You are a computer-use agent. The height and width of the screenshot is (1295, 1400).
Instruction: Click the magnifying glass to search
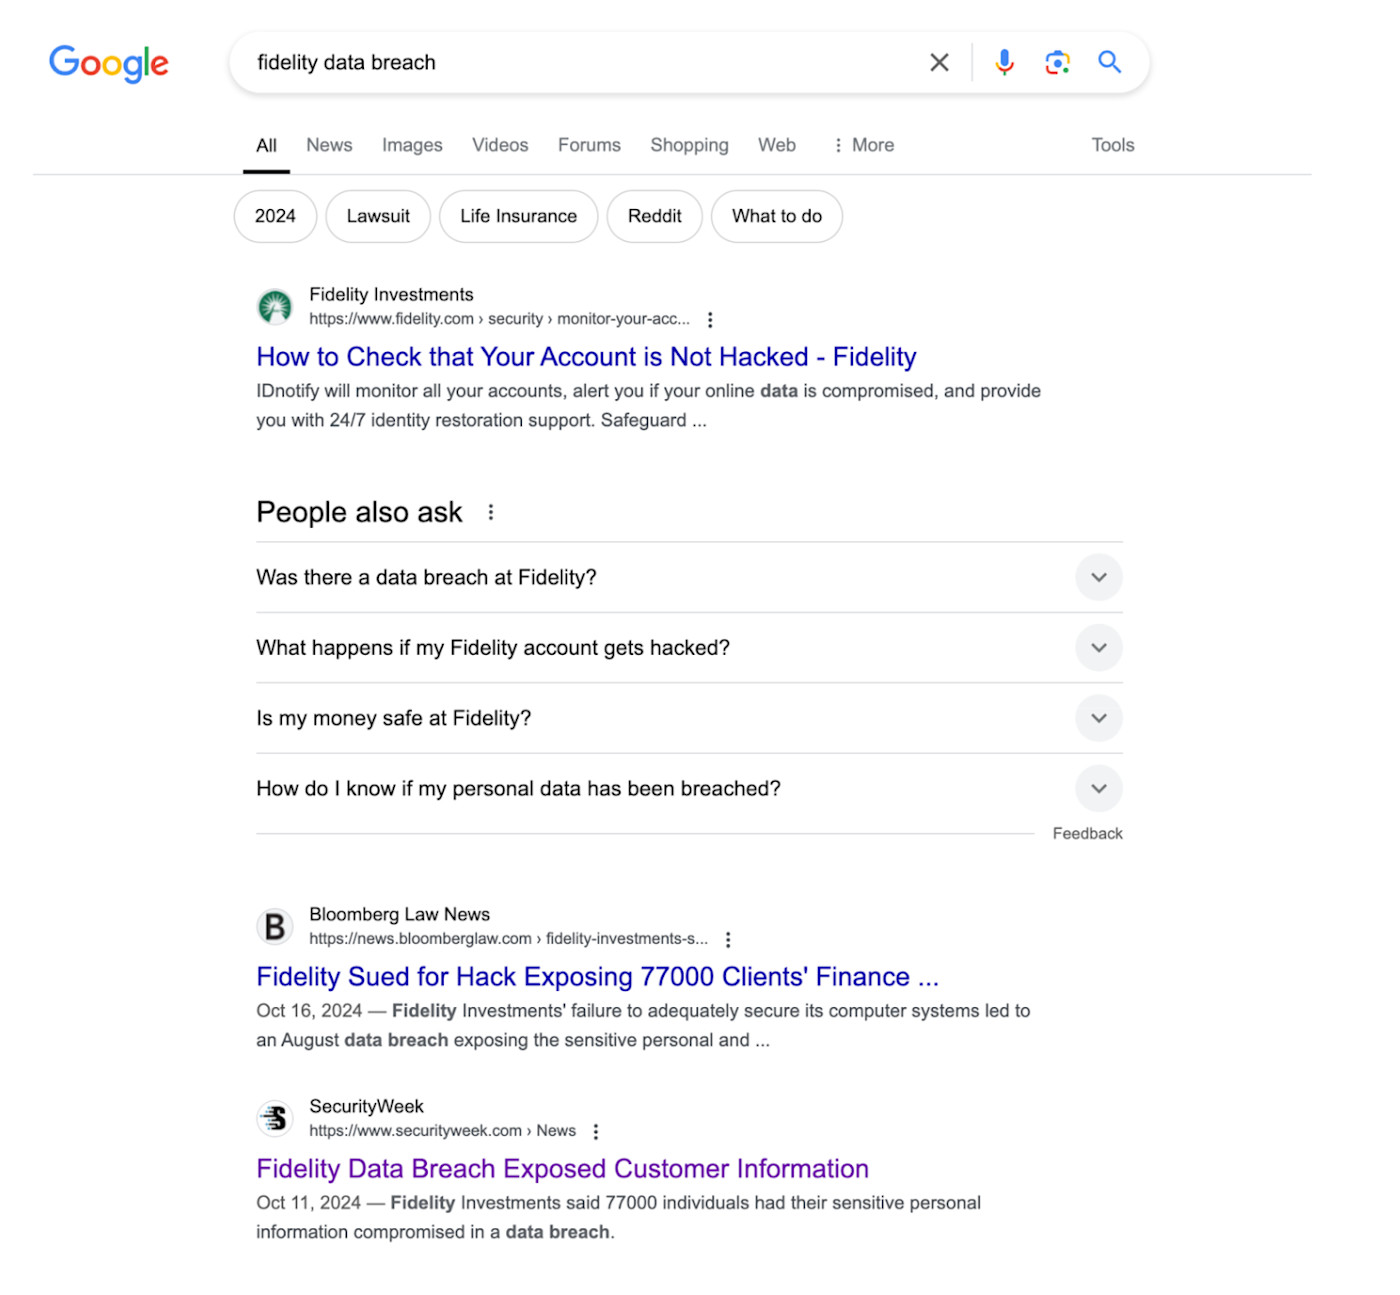coord(1109,62)
